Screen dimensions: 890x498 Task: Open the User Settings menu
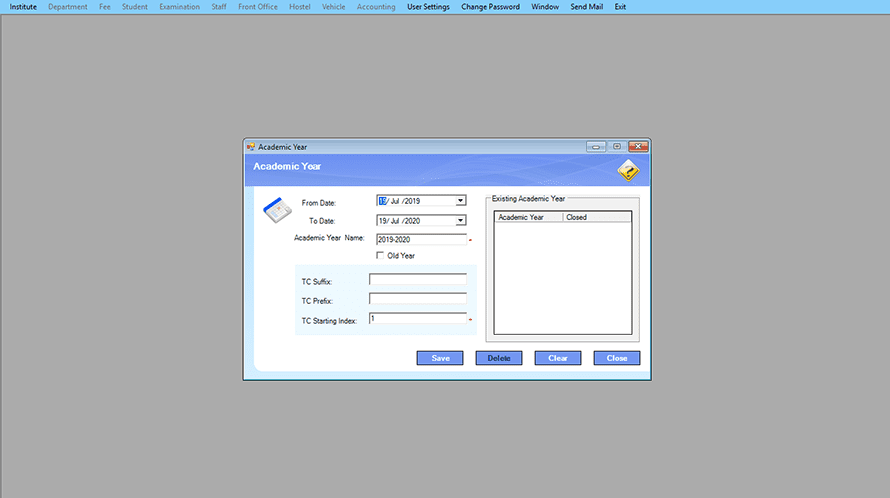(428, 7)
